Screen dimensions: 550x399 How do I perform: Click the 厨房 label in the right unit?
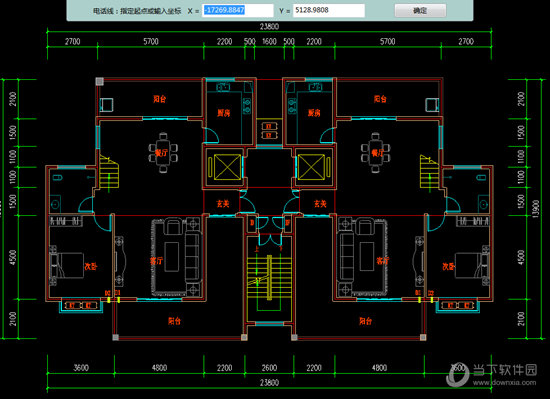(x=314, y=113)
